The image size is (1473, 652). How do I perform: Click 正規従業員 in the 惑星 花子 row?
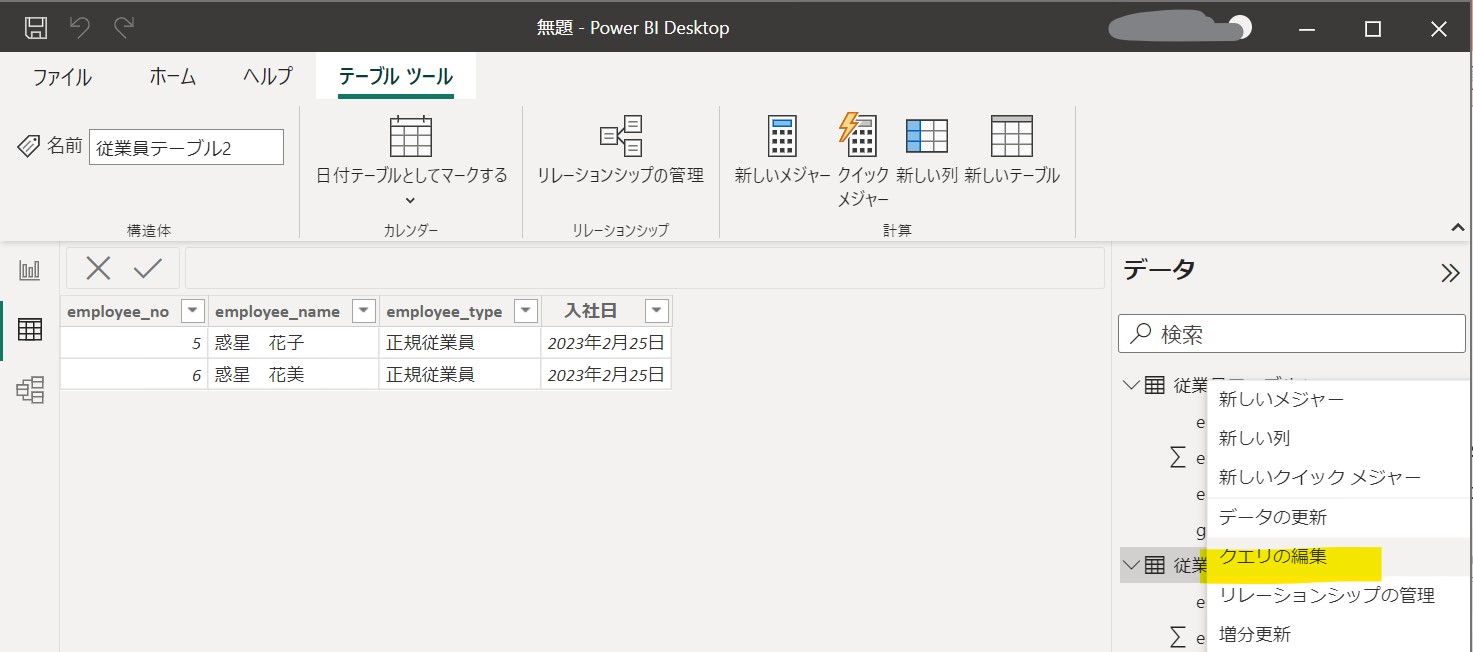(x=460, y=343)
